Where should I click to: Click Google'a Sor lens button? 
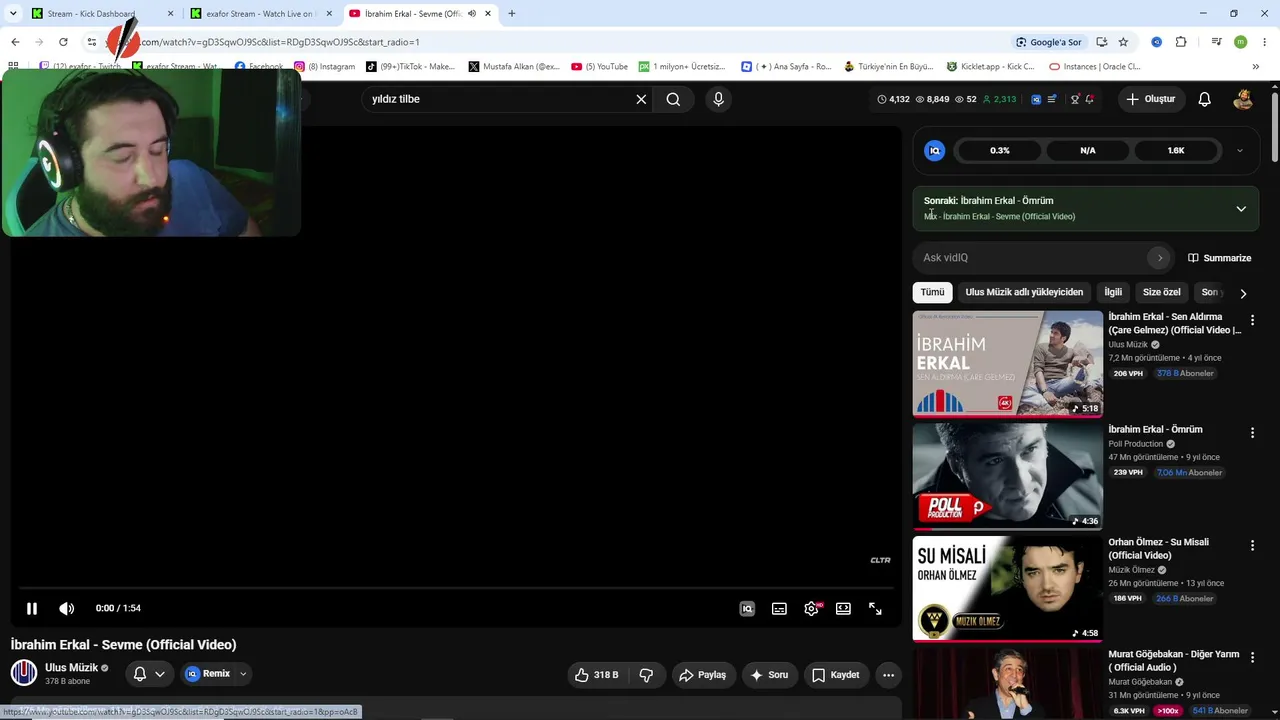coord(1049,42)
